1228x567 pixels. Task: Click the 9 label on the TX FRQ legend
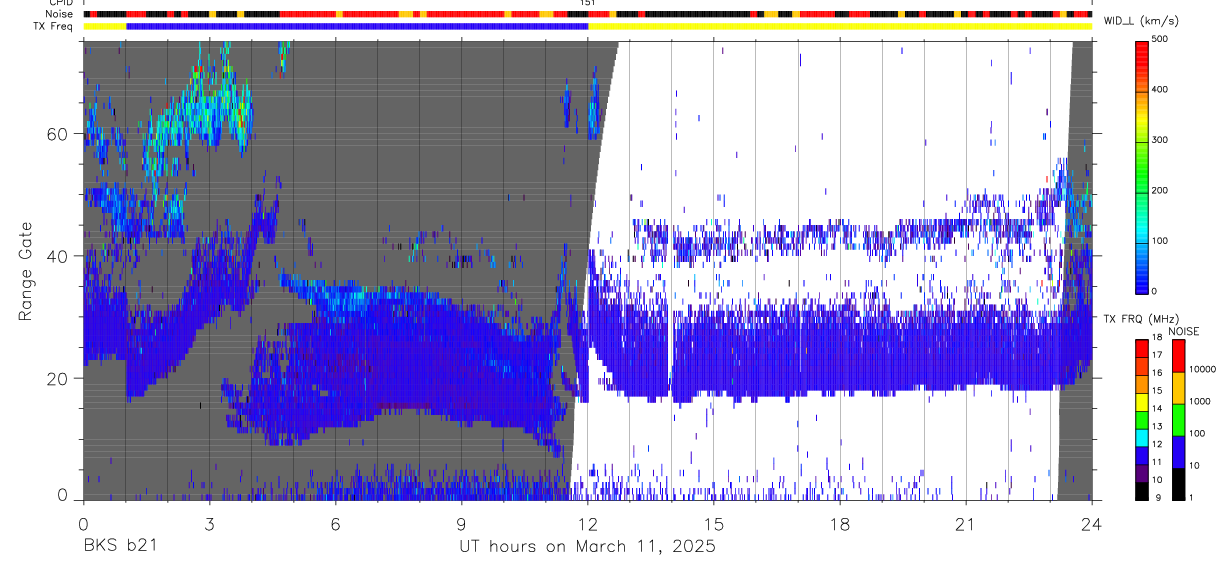click(1157, 499)
